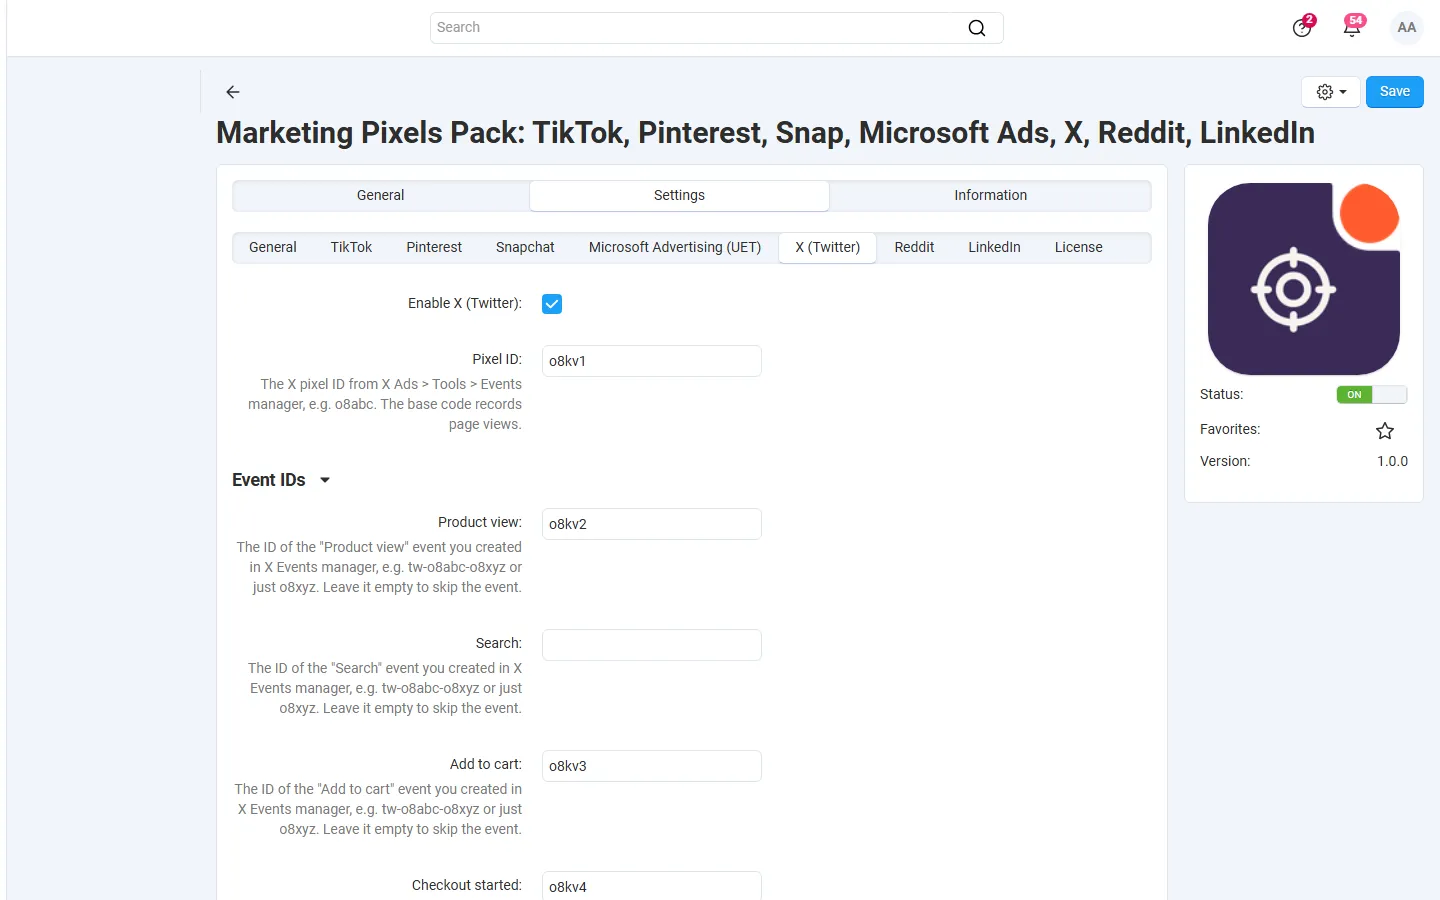Switch to the Pinterest sub-tab

point(434,248)
